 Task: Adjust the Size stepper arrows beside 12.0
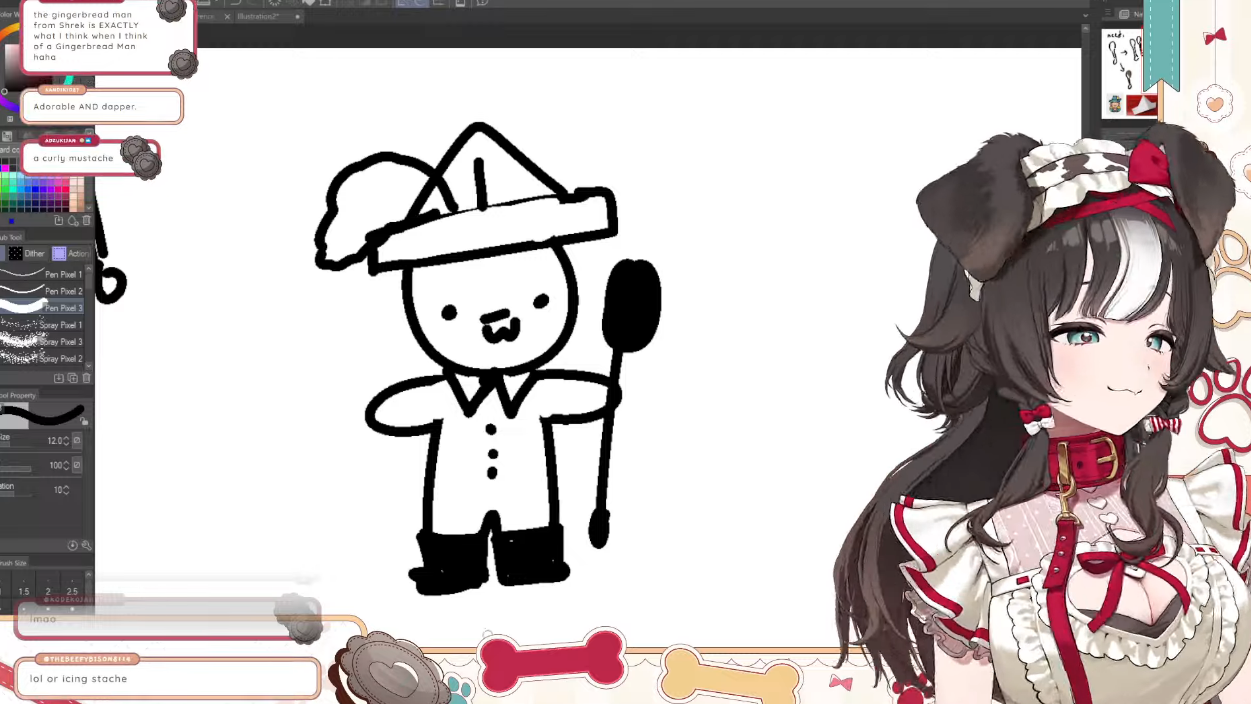click(x=67, y=440)
